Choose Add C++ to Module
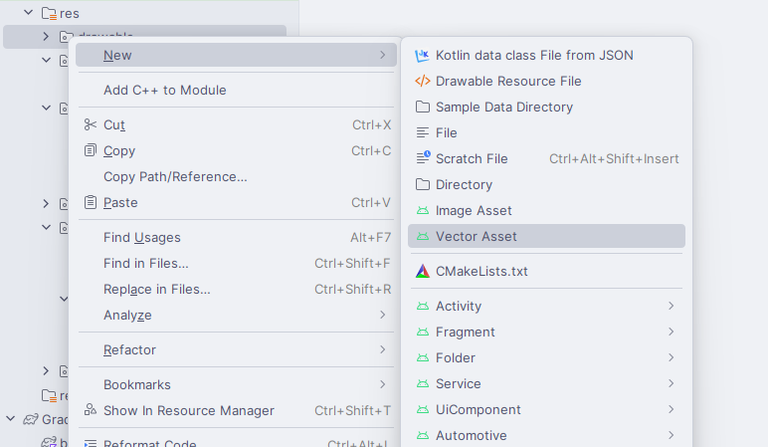Screen dimensions: 768x447 point(165,90)
